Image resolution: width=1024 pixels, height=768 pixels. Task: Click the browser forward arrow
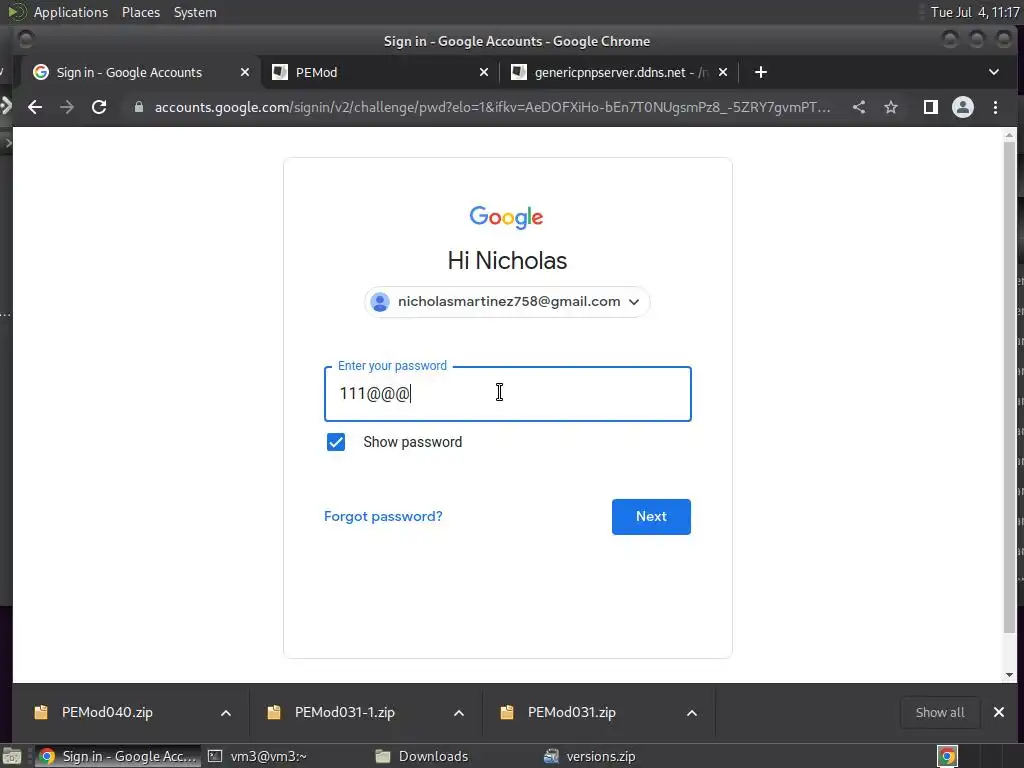click(67, 107)
